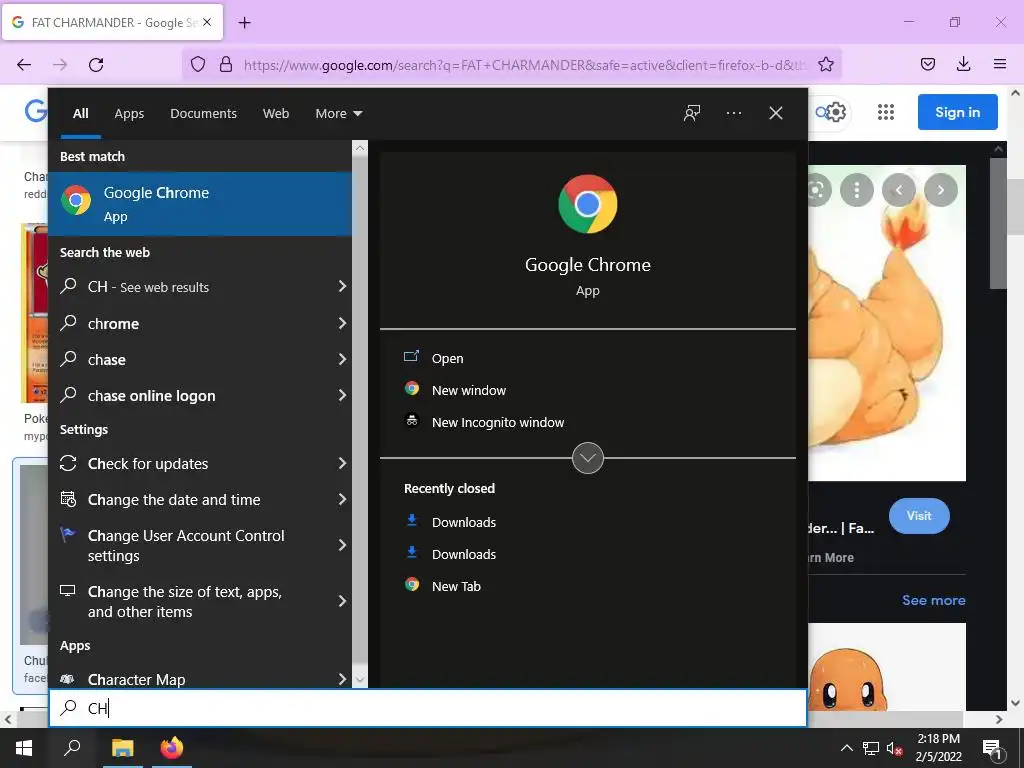1024x768 pixels.
Task: Click Open in Chrome preview pane
Action: tap(447, 359)
